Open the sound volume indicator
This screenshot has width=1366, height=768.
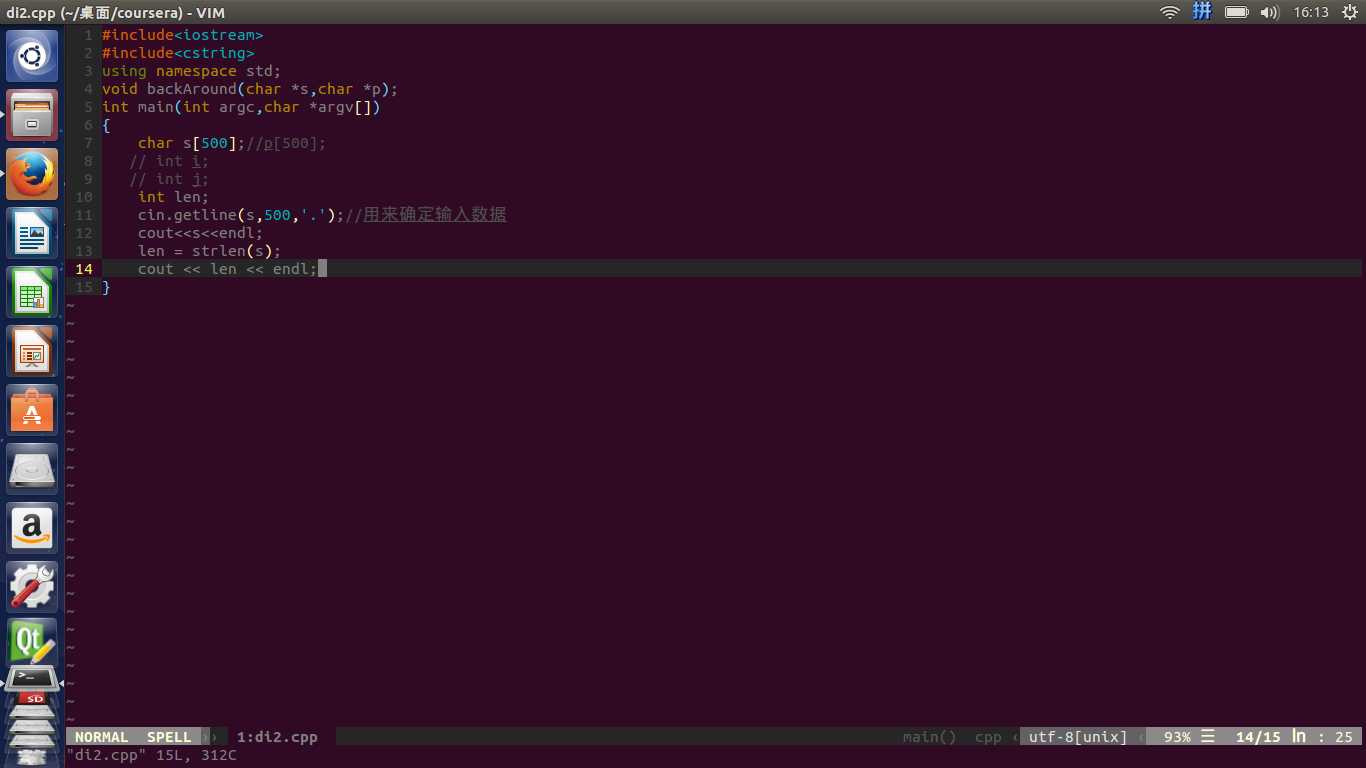click(1270, 12)
